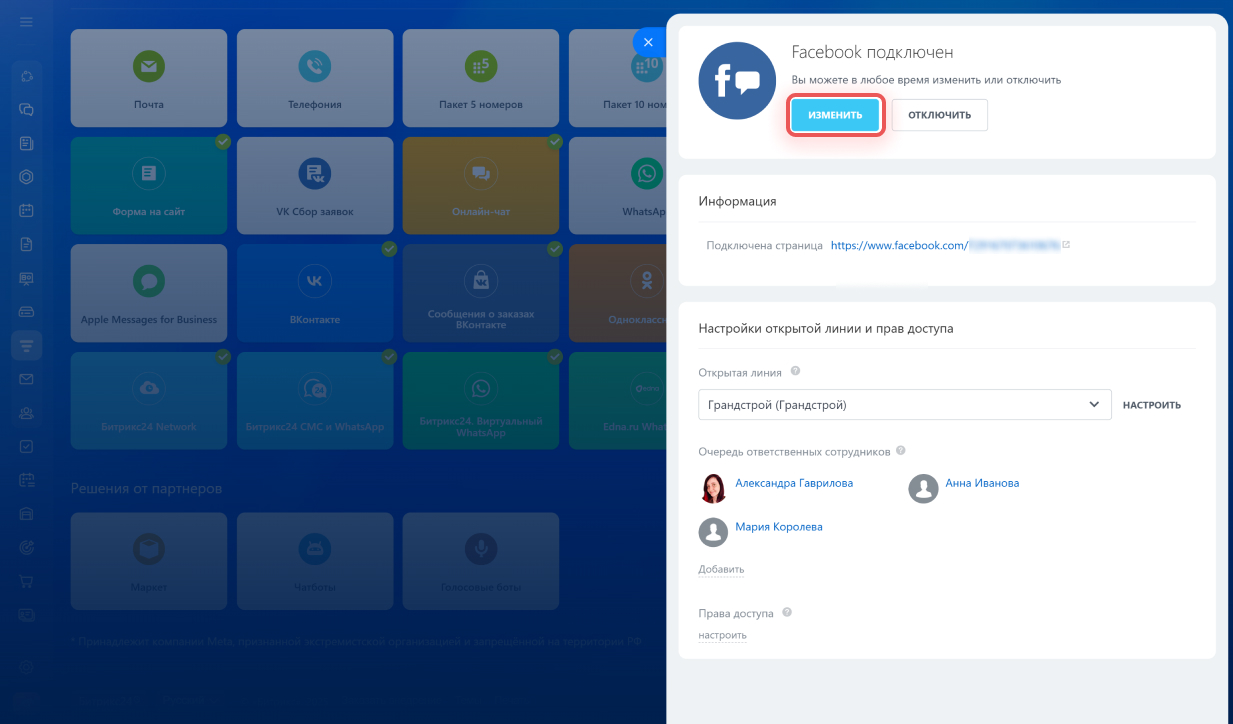Open the Форма на сайт tile
The image size is (1233, 724).
pyautogui.click(x=149, y=185)
